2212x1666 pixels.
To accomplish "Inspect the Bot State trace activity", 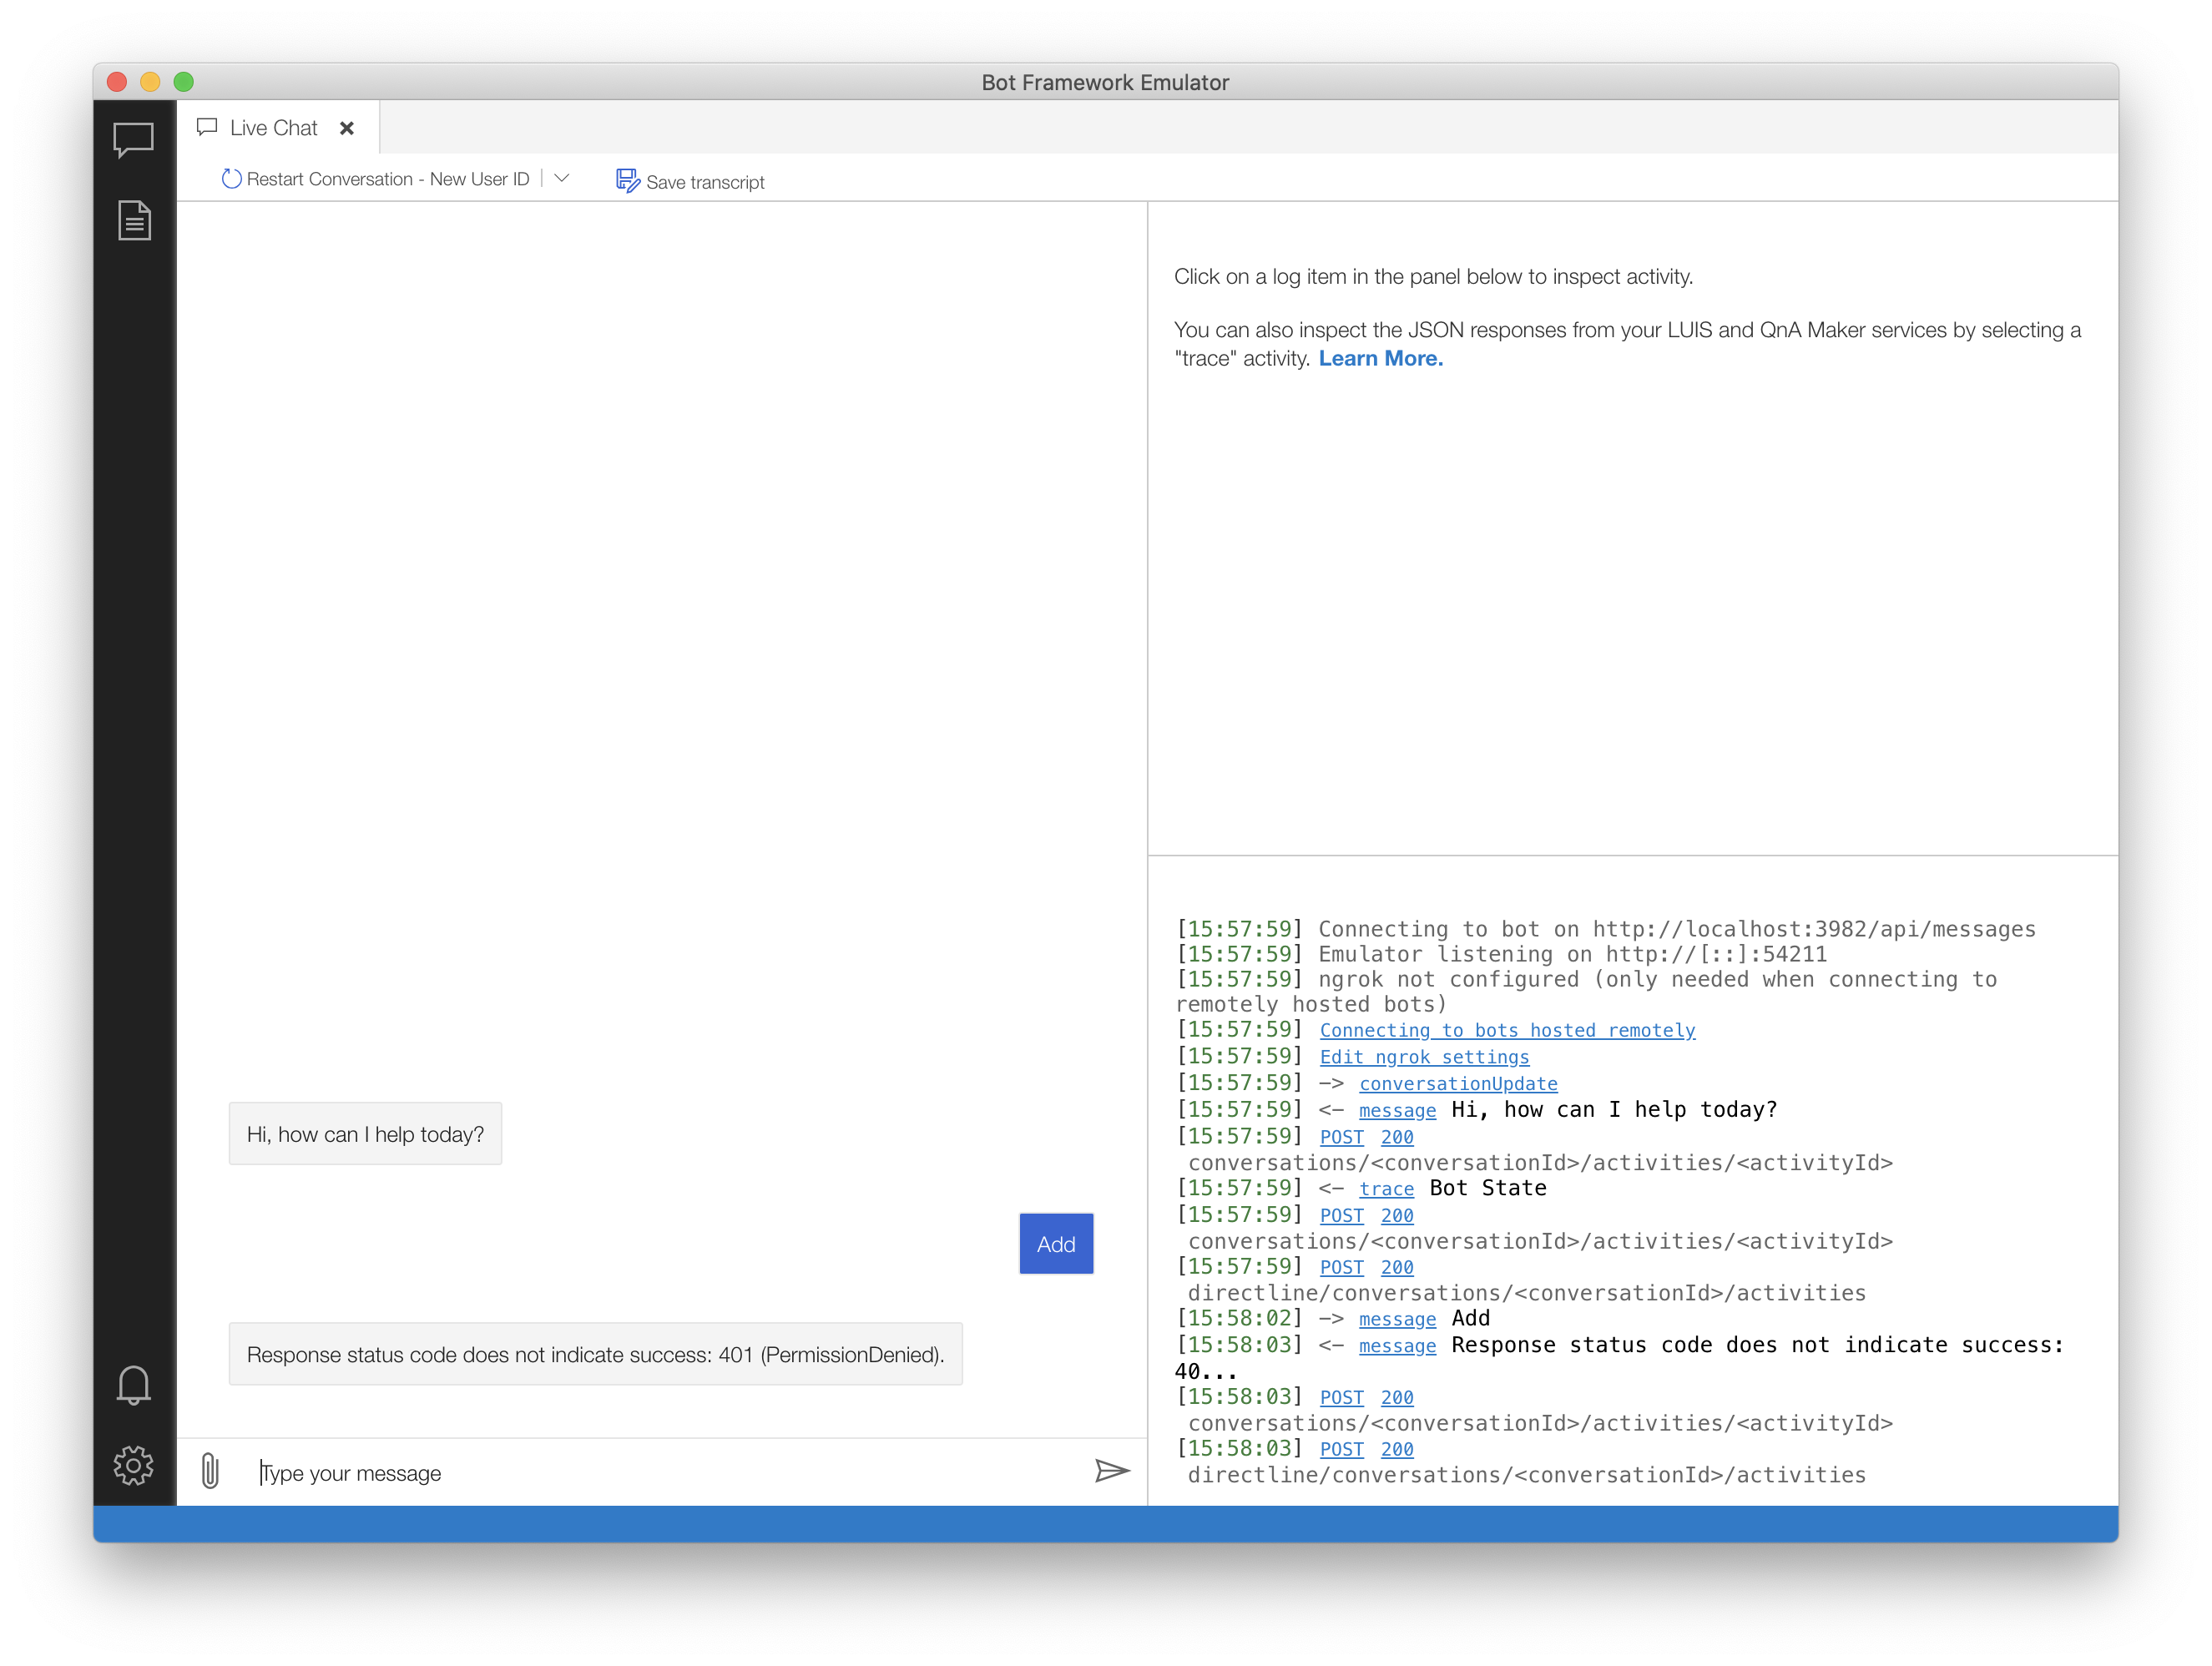I will (1386, 1189).
